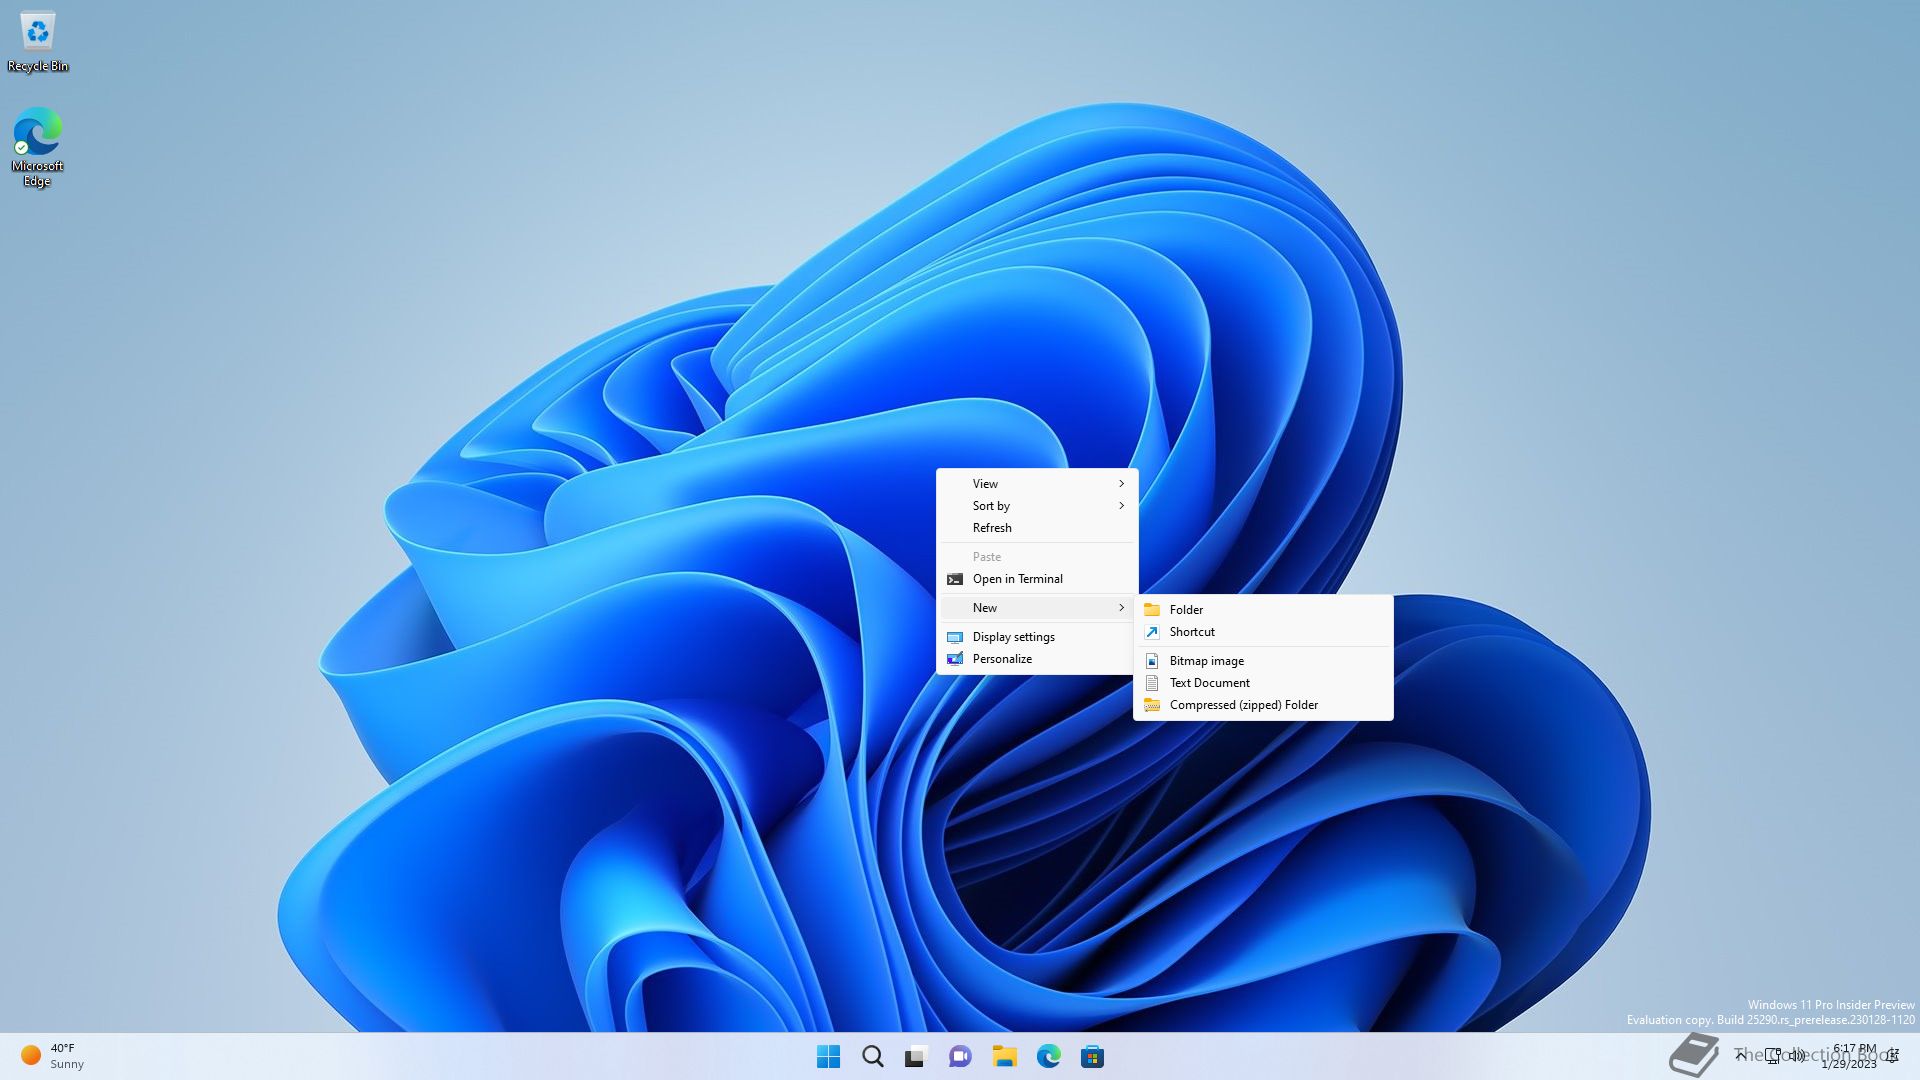The image size is (1920, 1080).
Task: Launch Microsoft Edge from the taskbar
Action: pyautogui.click(x=1048, y=1056)
